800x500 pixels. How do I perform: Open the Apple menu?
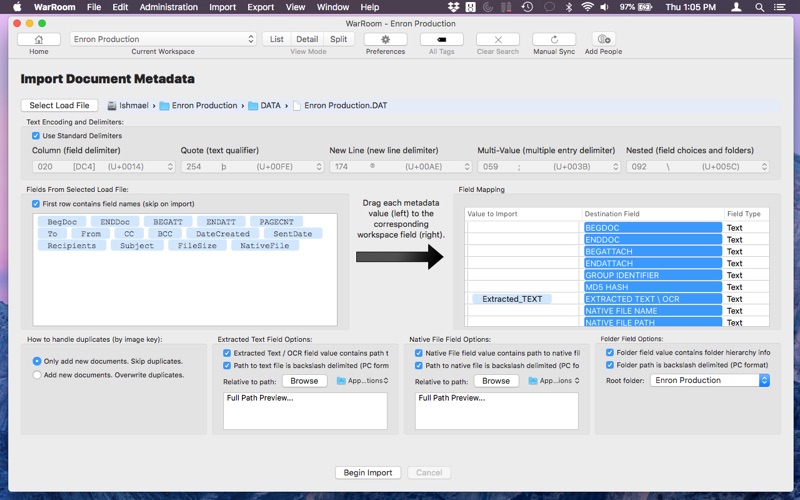[17, 7]
